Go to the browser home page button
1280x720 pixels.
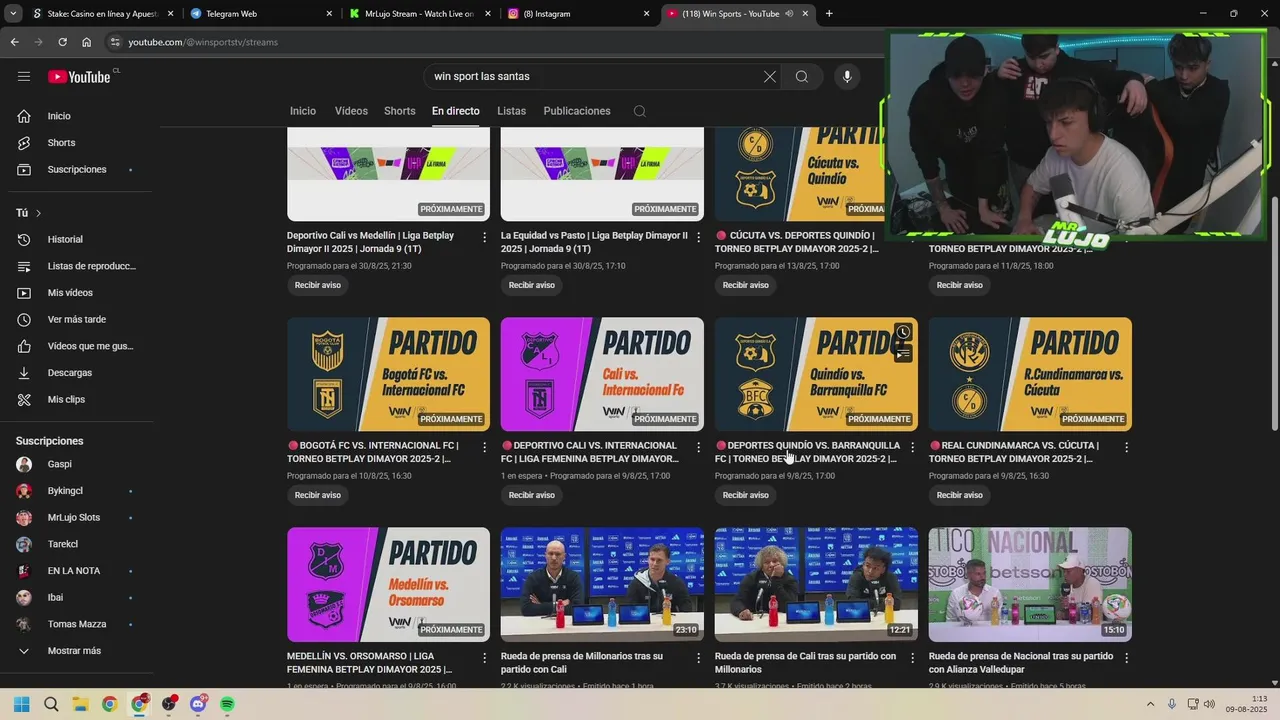click(x=86, y=42)
